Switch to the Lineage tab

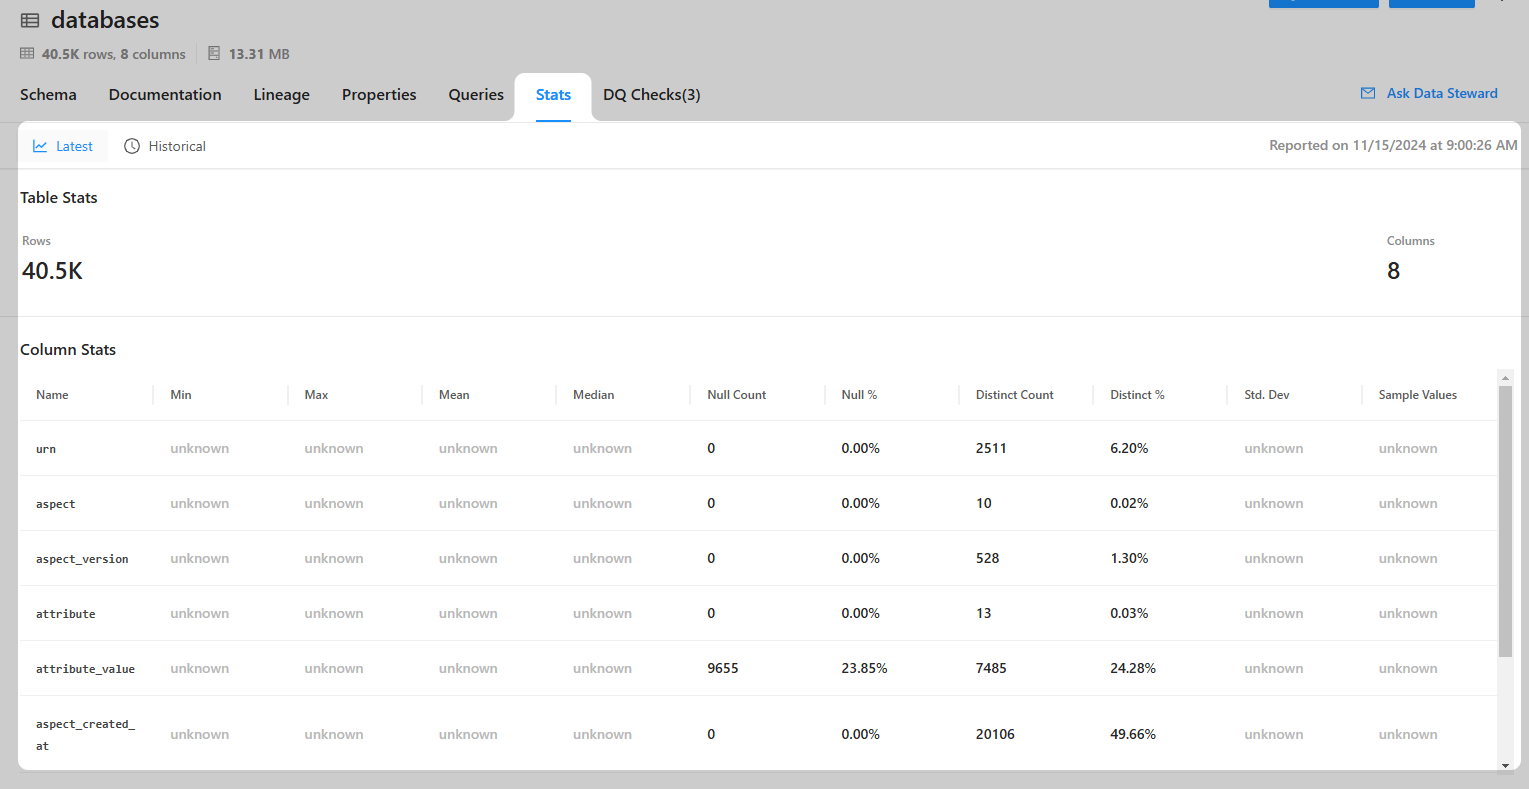(281, 95)
